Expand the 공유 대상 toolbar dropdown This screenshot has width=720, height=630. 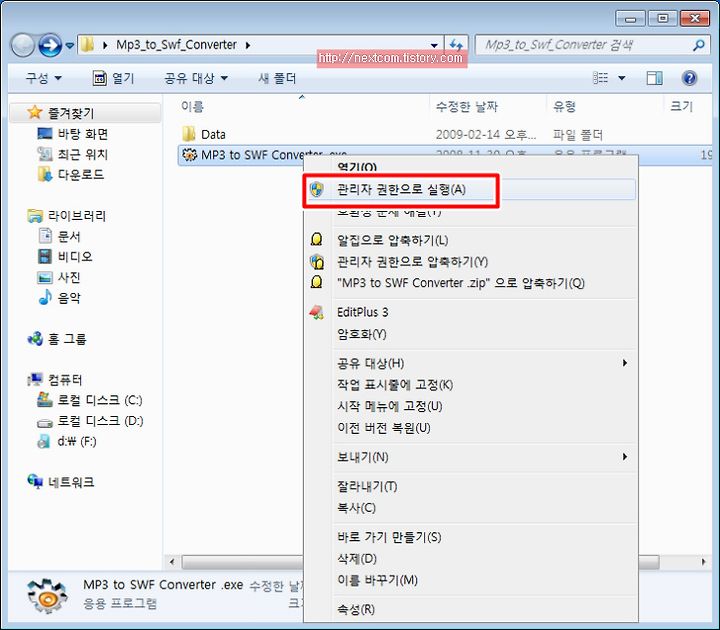pyautogui.click(x=196, y=78)
